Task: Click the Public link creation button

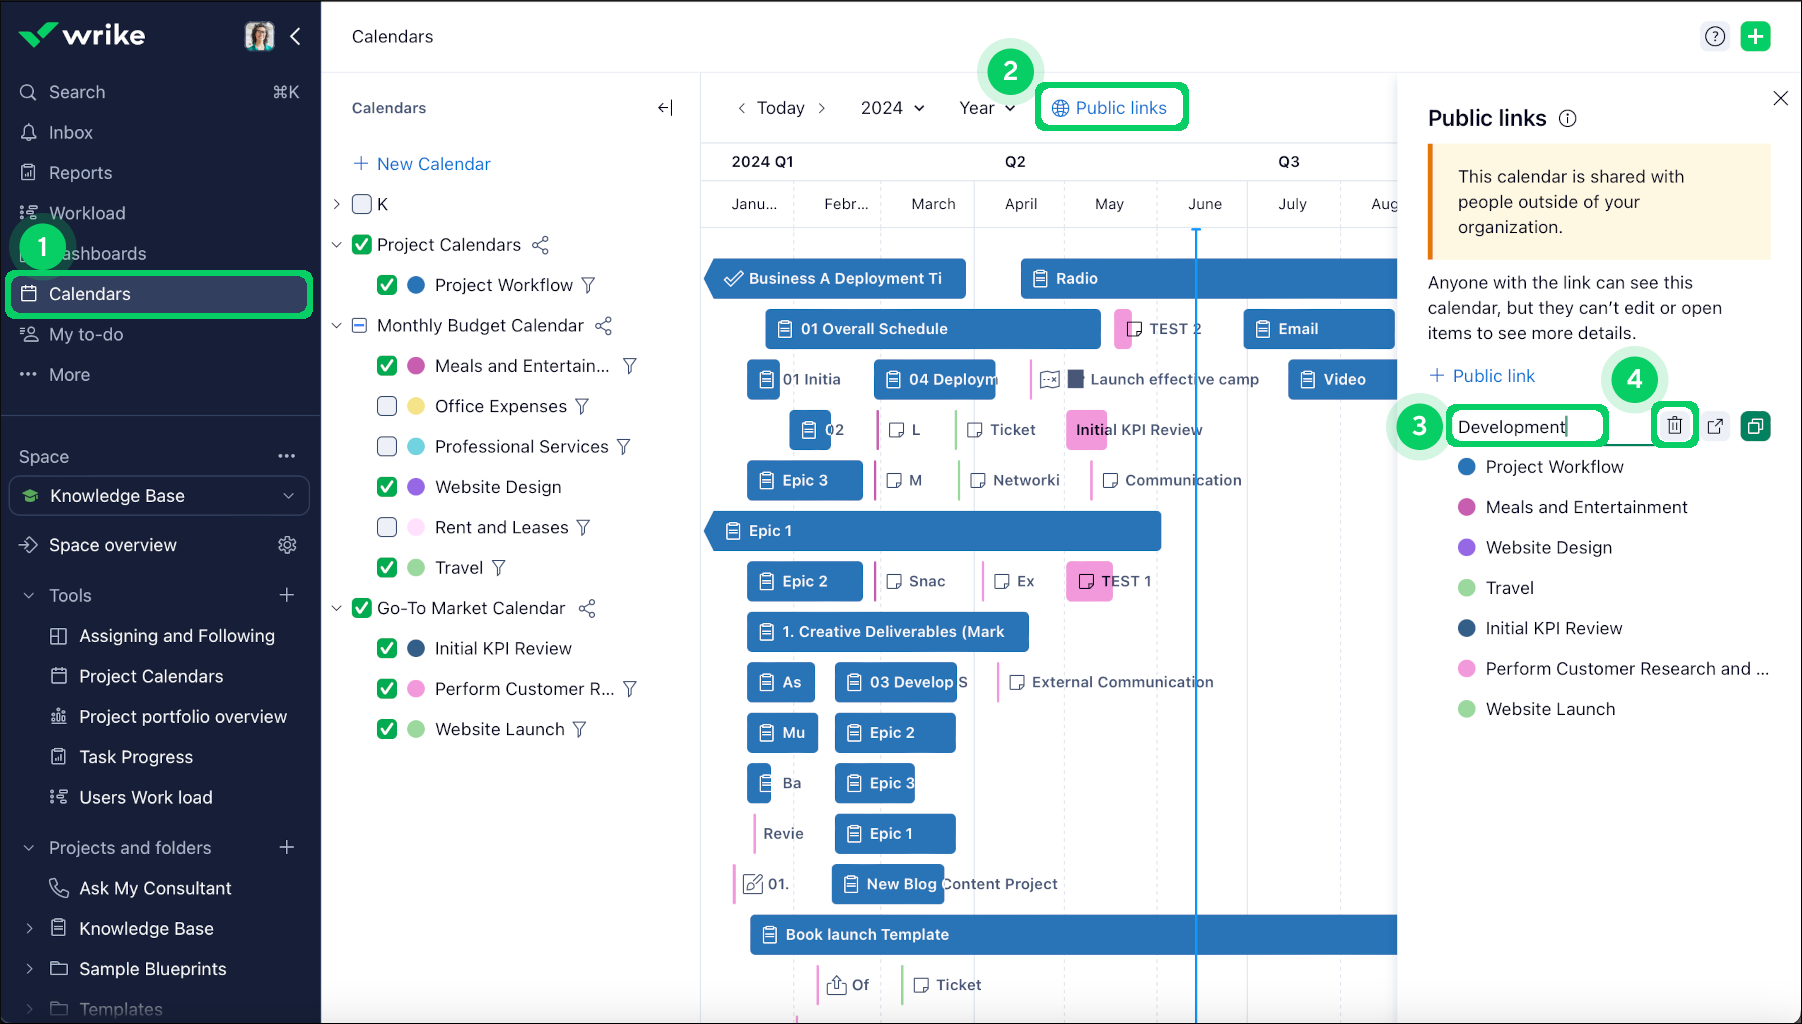Action: 1483,375
